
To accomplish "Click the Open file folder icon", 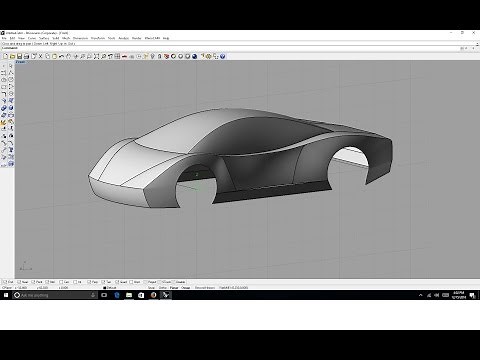I will tap(12, 56).
